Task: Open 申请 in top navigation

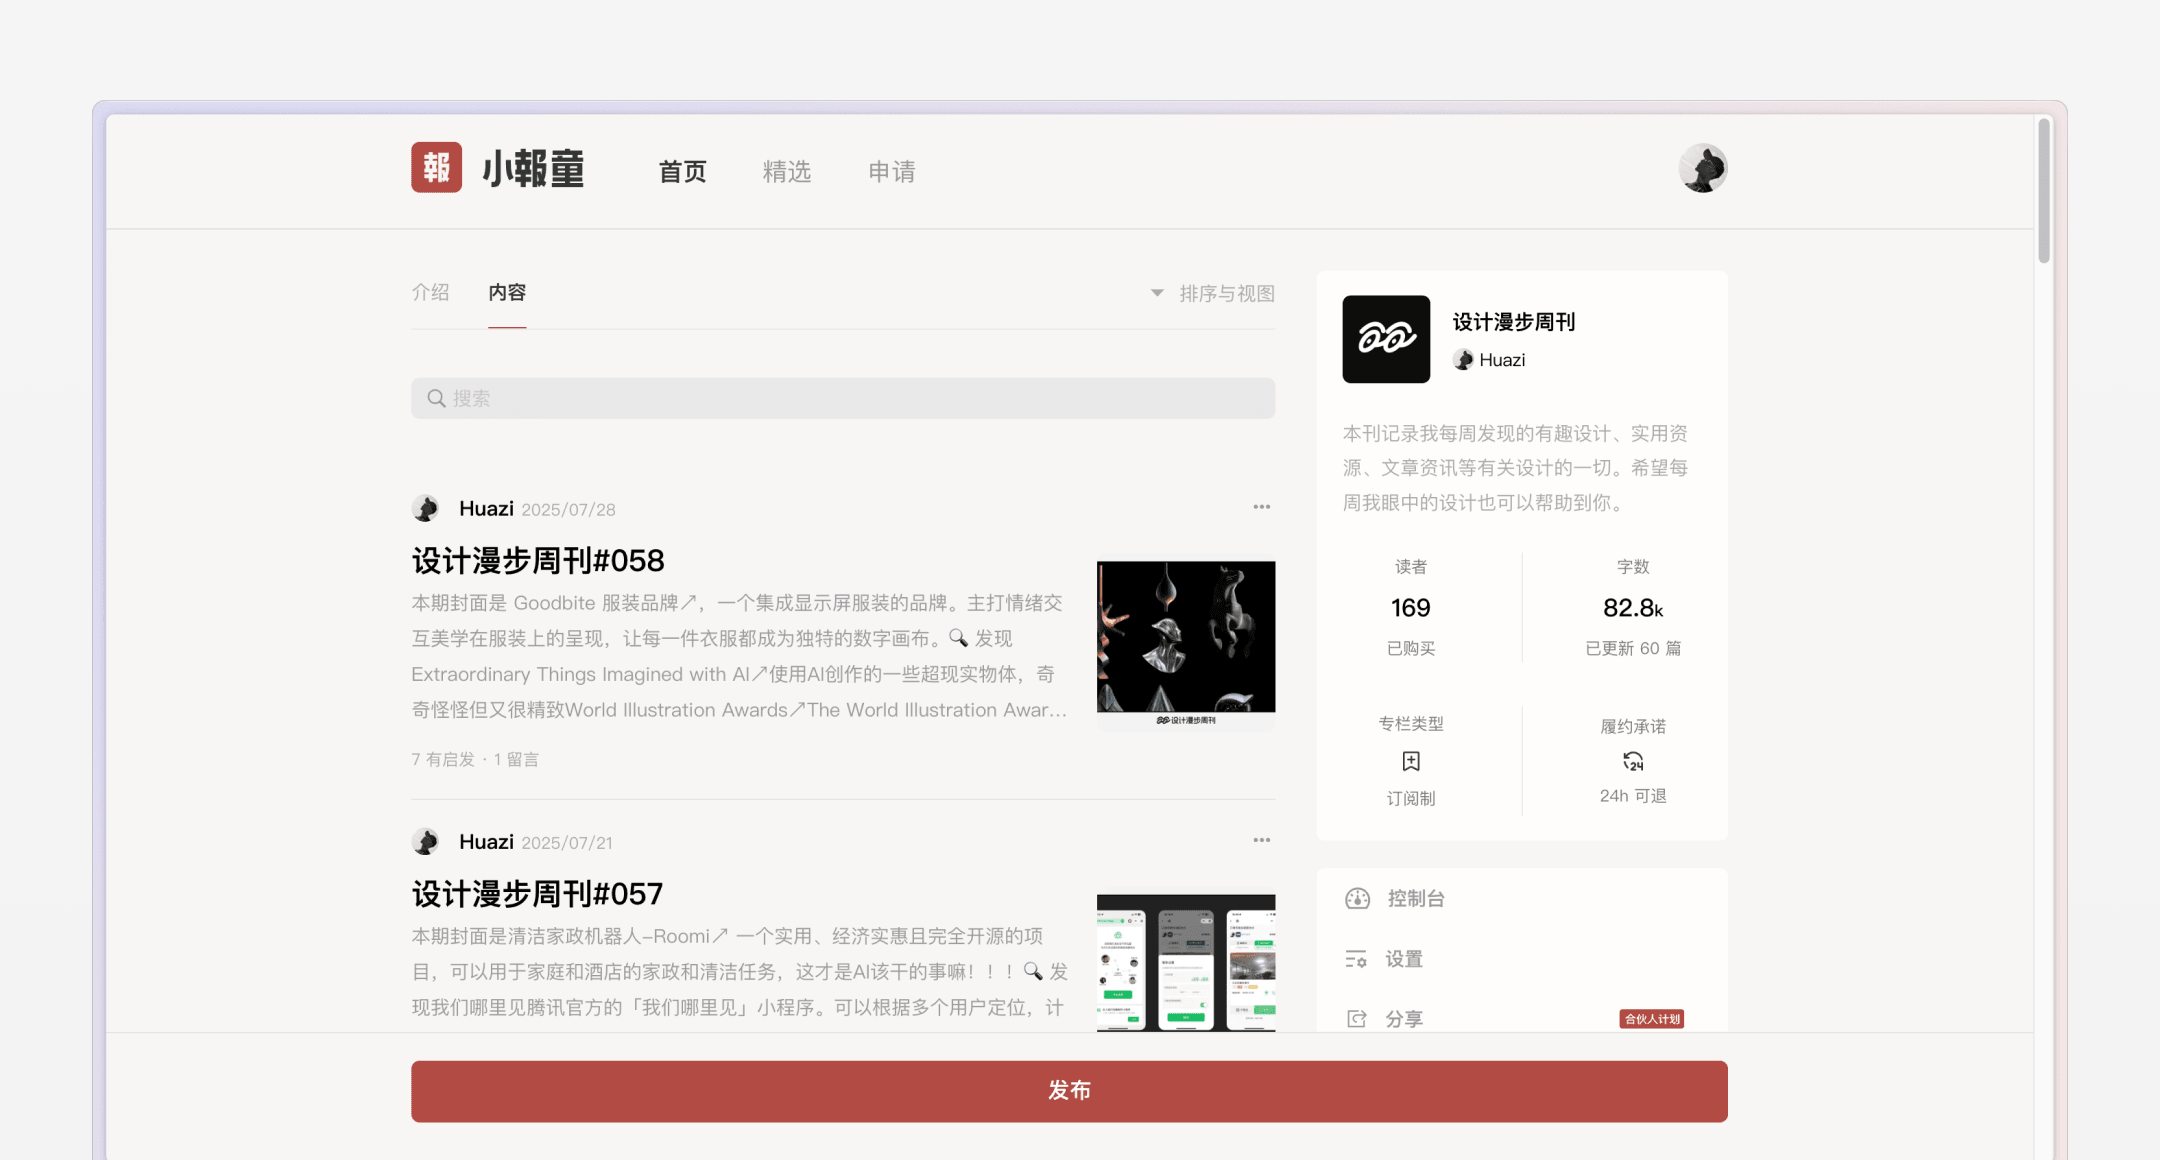Action: [x=891, y=171]
